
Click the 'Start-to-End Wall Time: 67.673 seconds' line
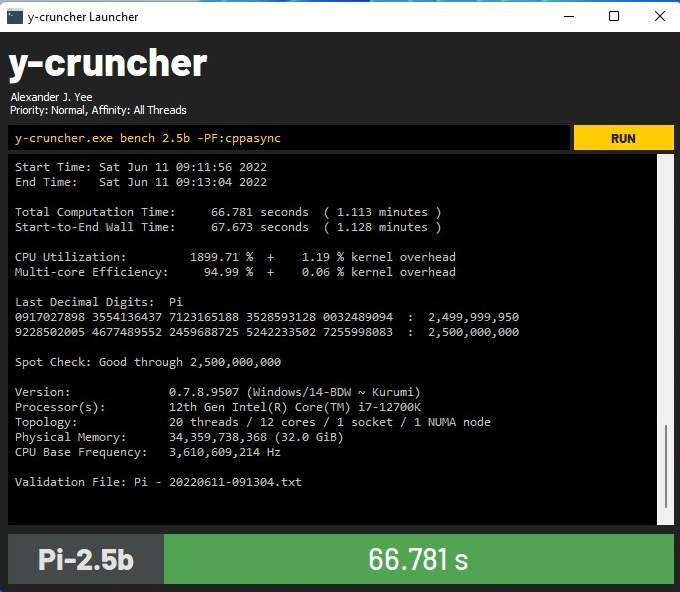228,227
